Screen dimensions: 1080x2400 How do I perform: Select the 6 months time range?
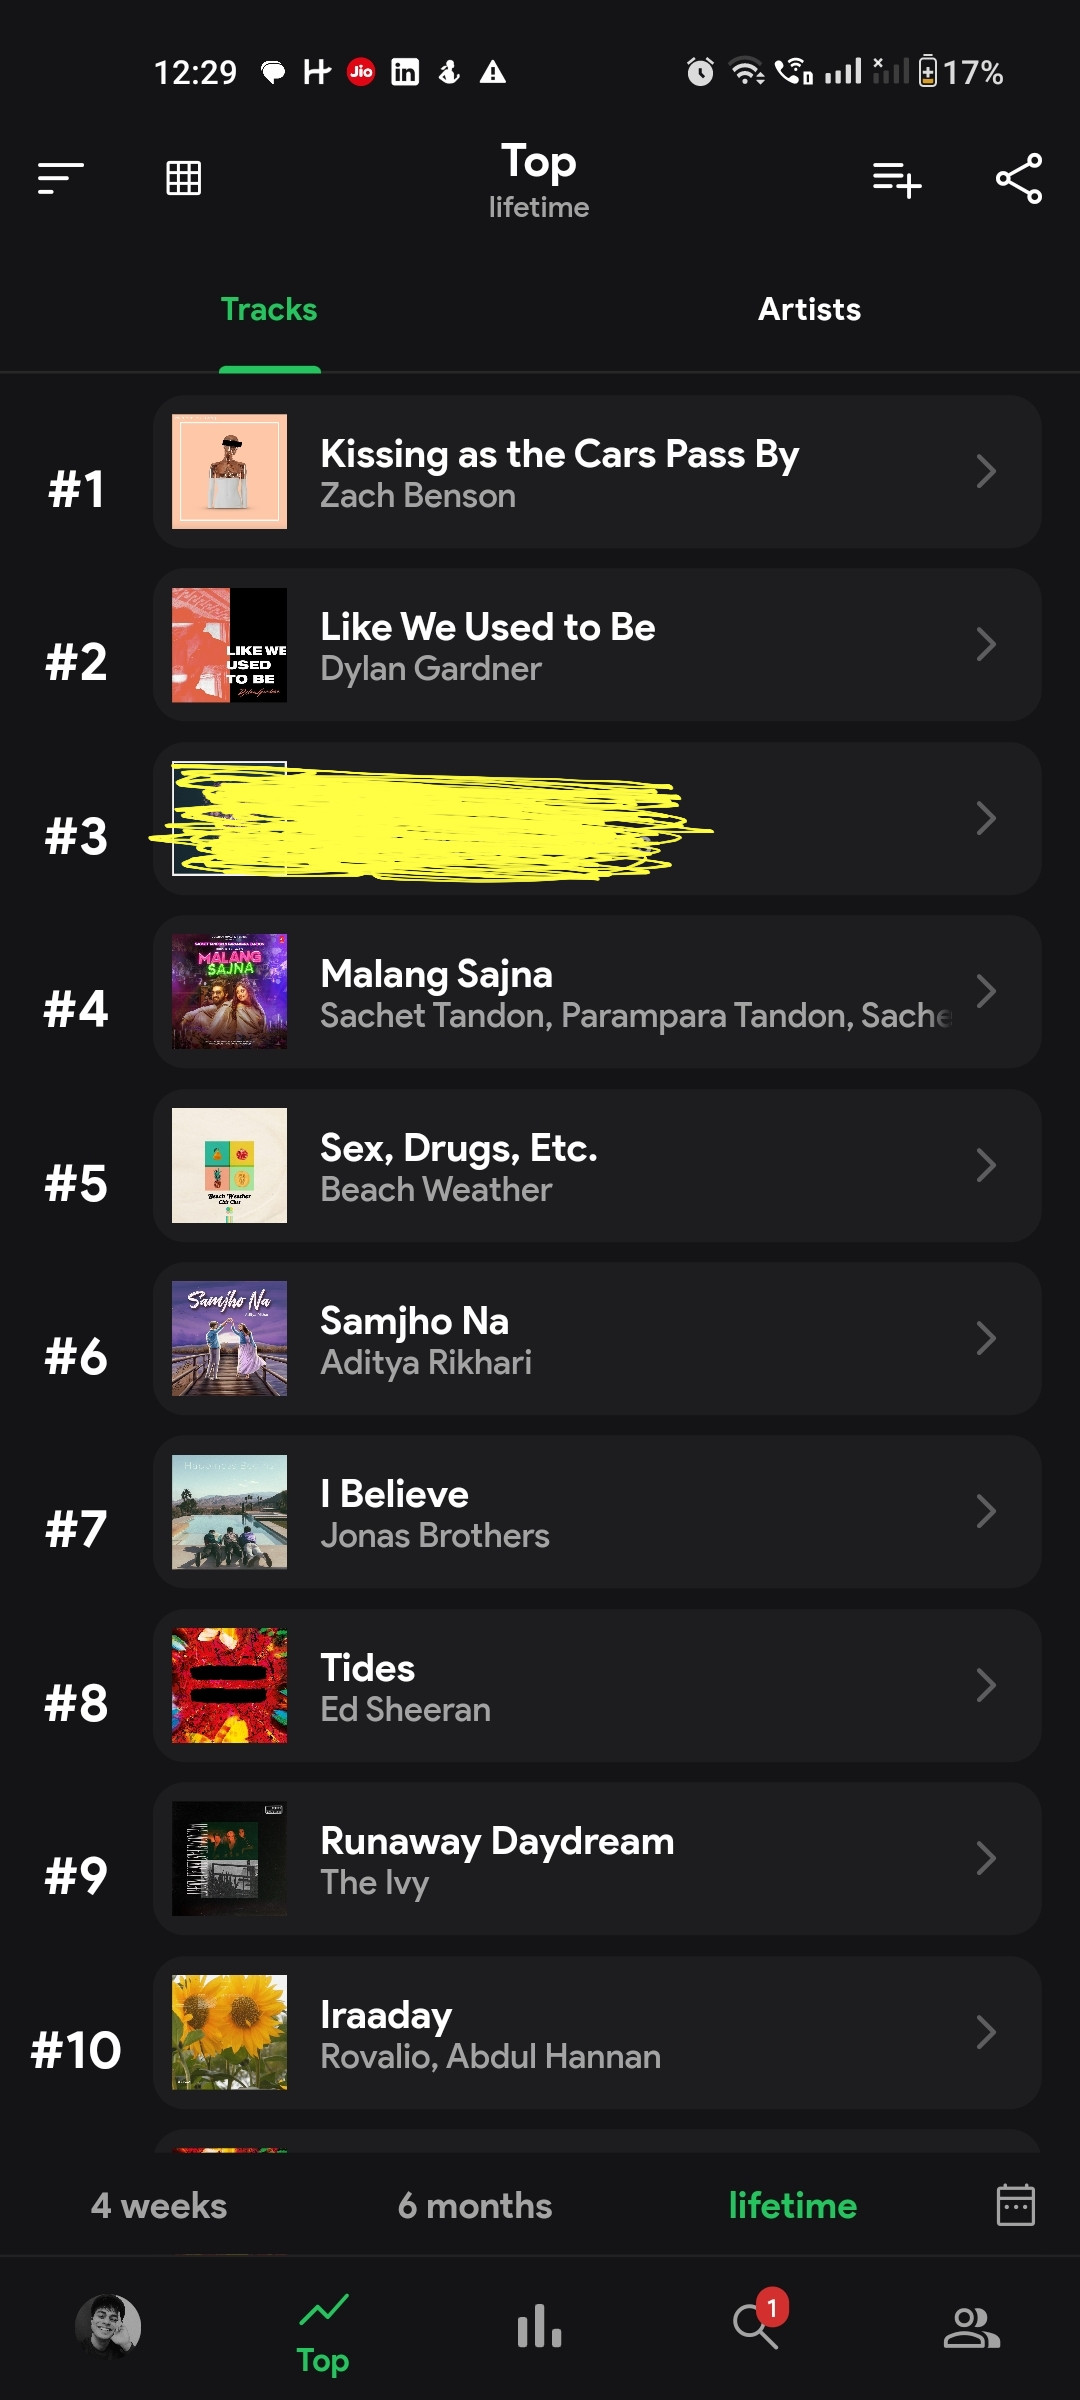coord(475,2205)
